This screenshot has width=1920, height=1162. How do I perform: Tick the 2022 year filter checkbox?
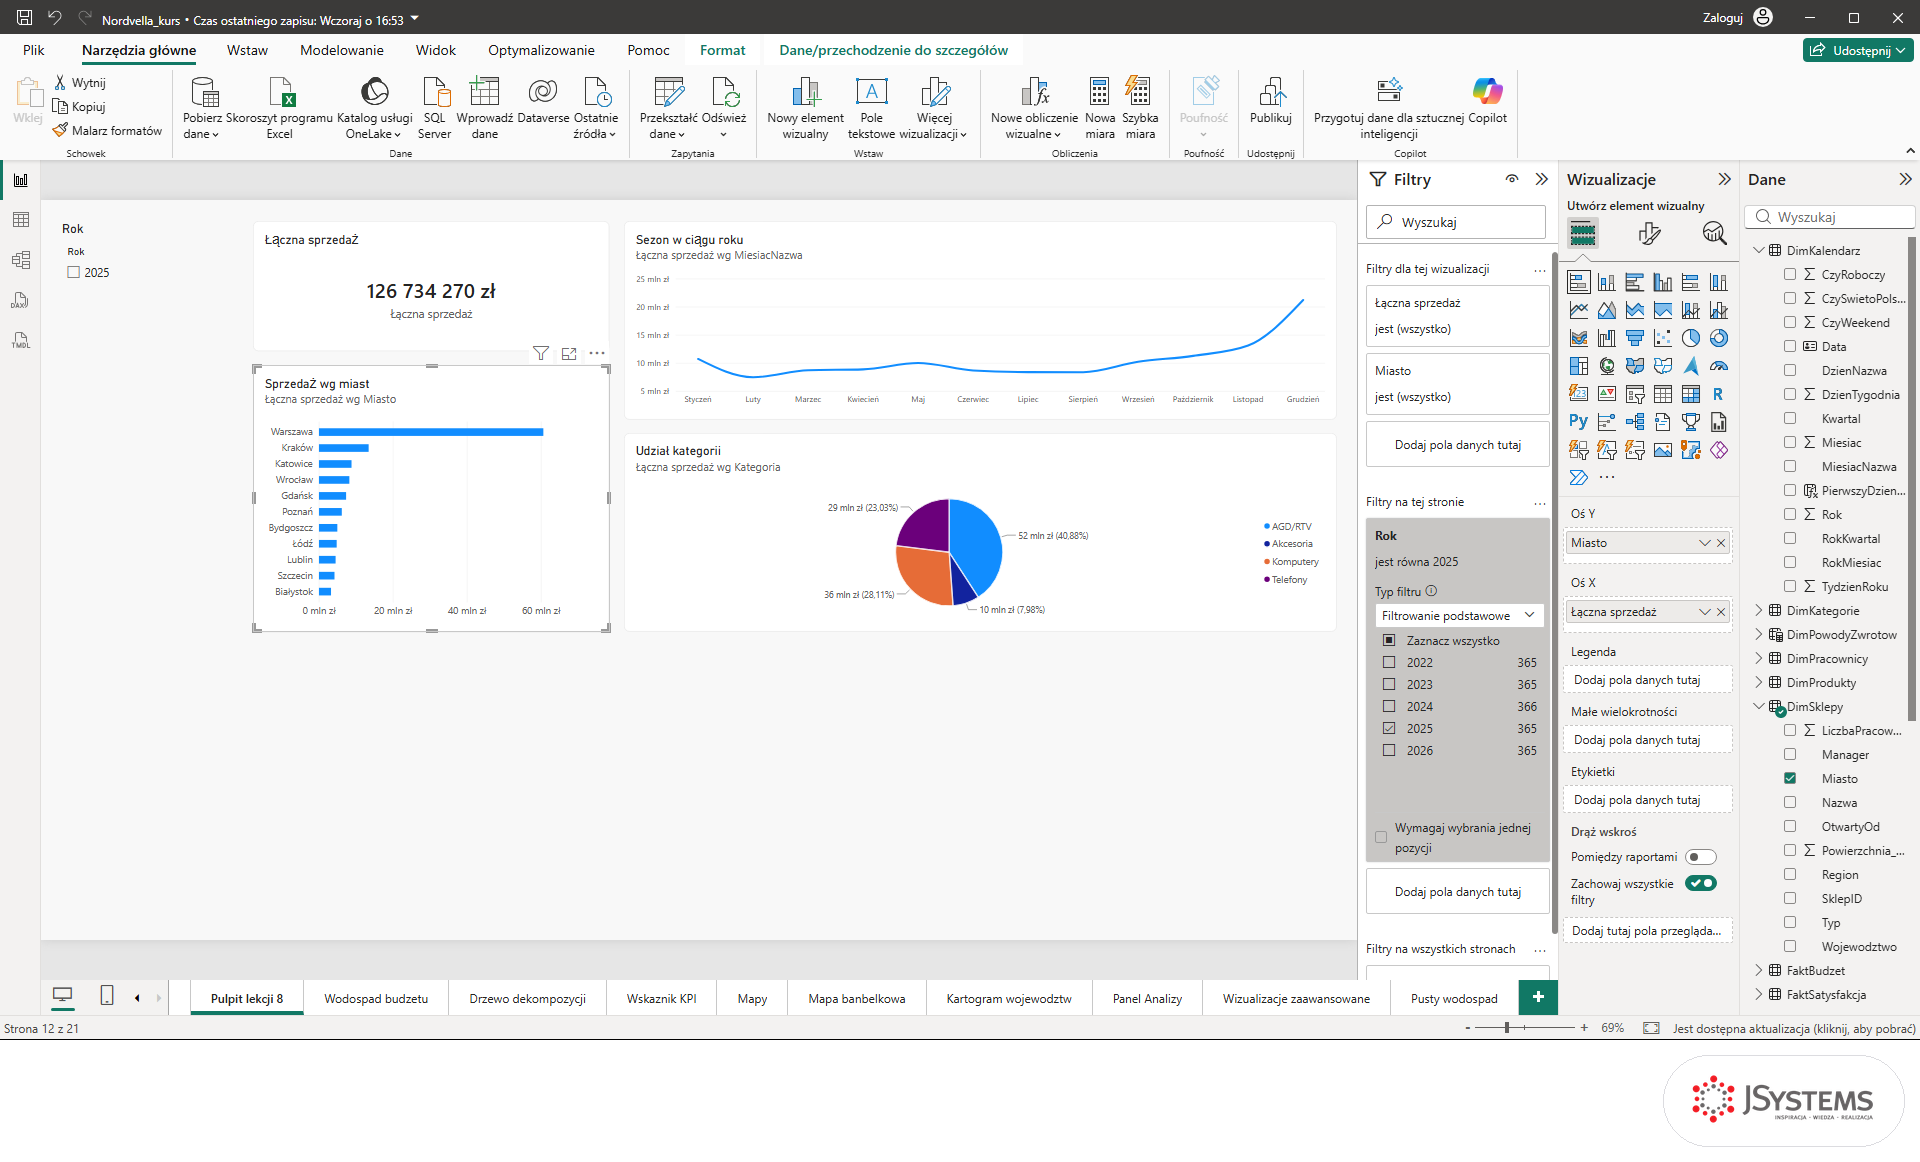(1389, 662)
